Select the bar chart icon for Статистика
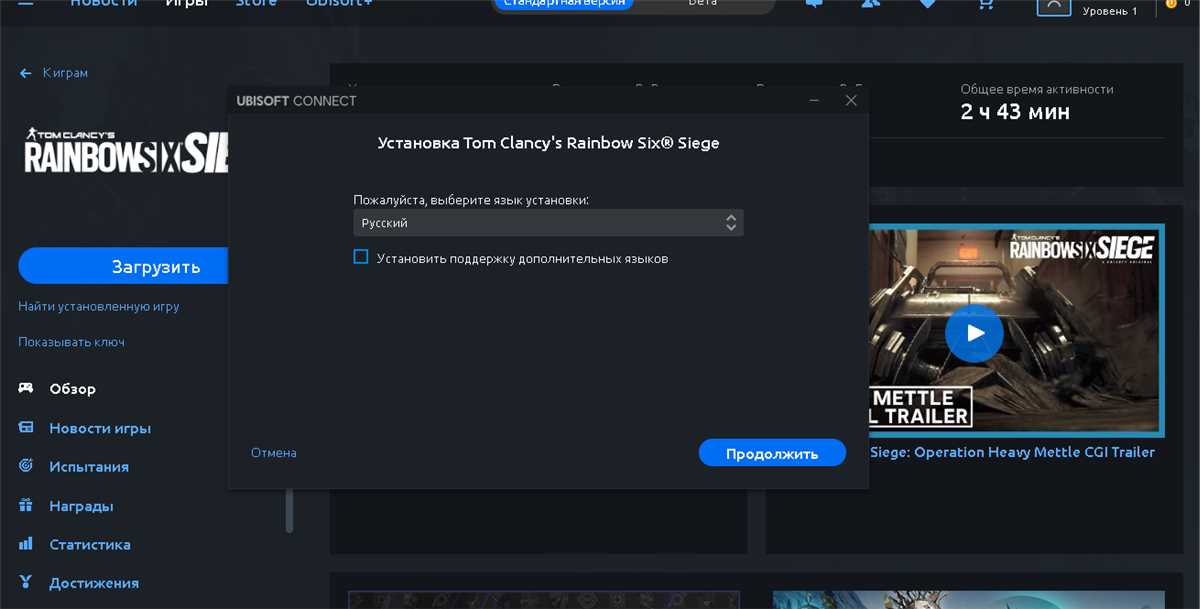The width and height of the screenshot is (1200, 609). pyautogui.click(x=25, y=544)
